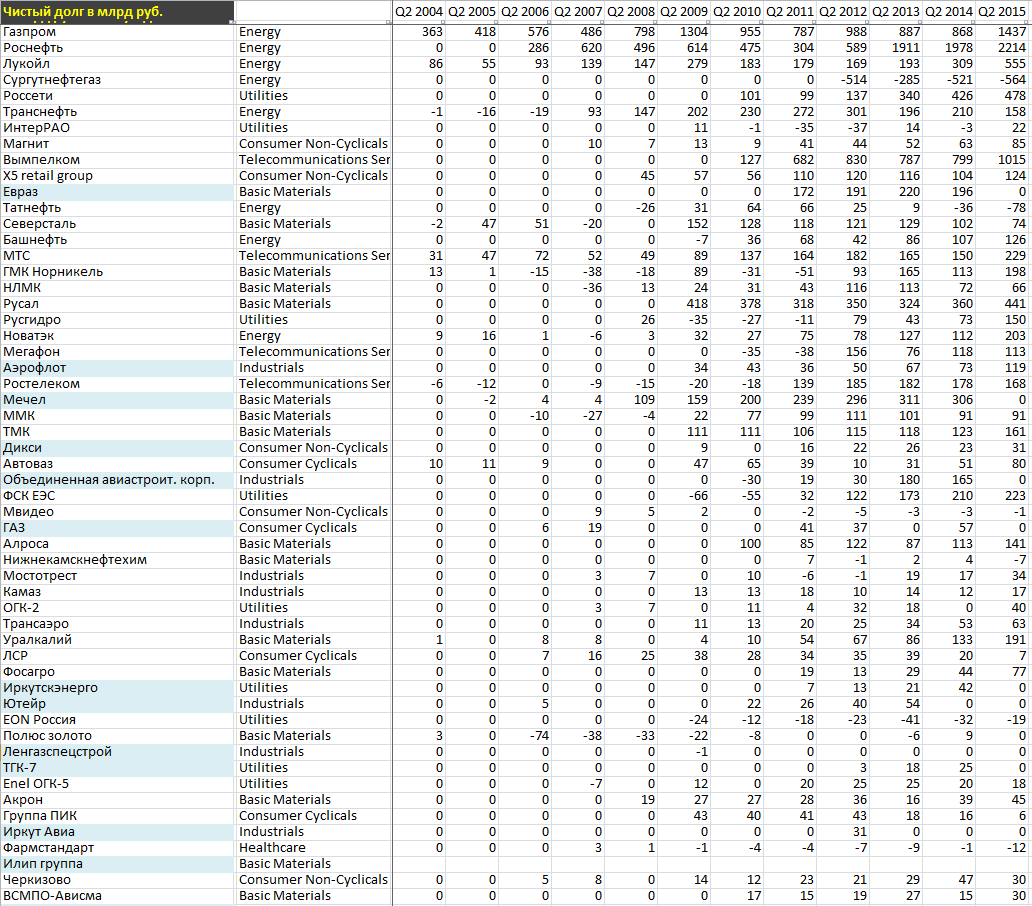Click the Илип группа cell
1032x906 pixels.
(x=117, y=865)
